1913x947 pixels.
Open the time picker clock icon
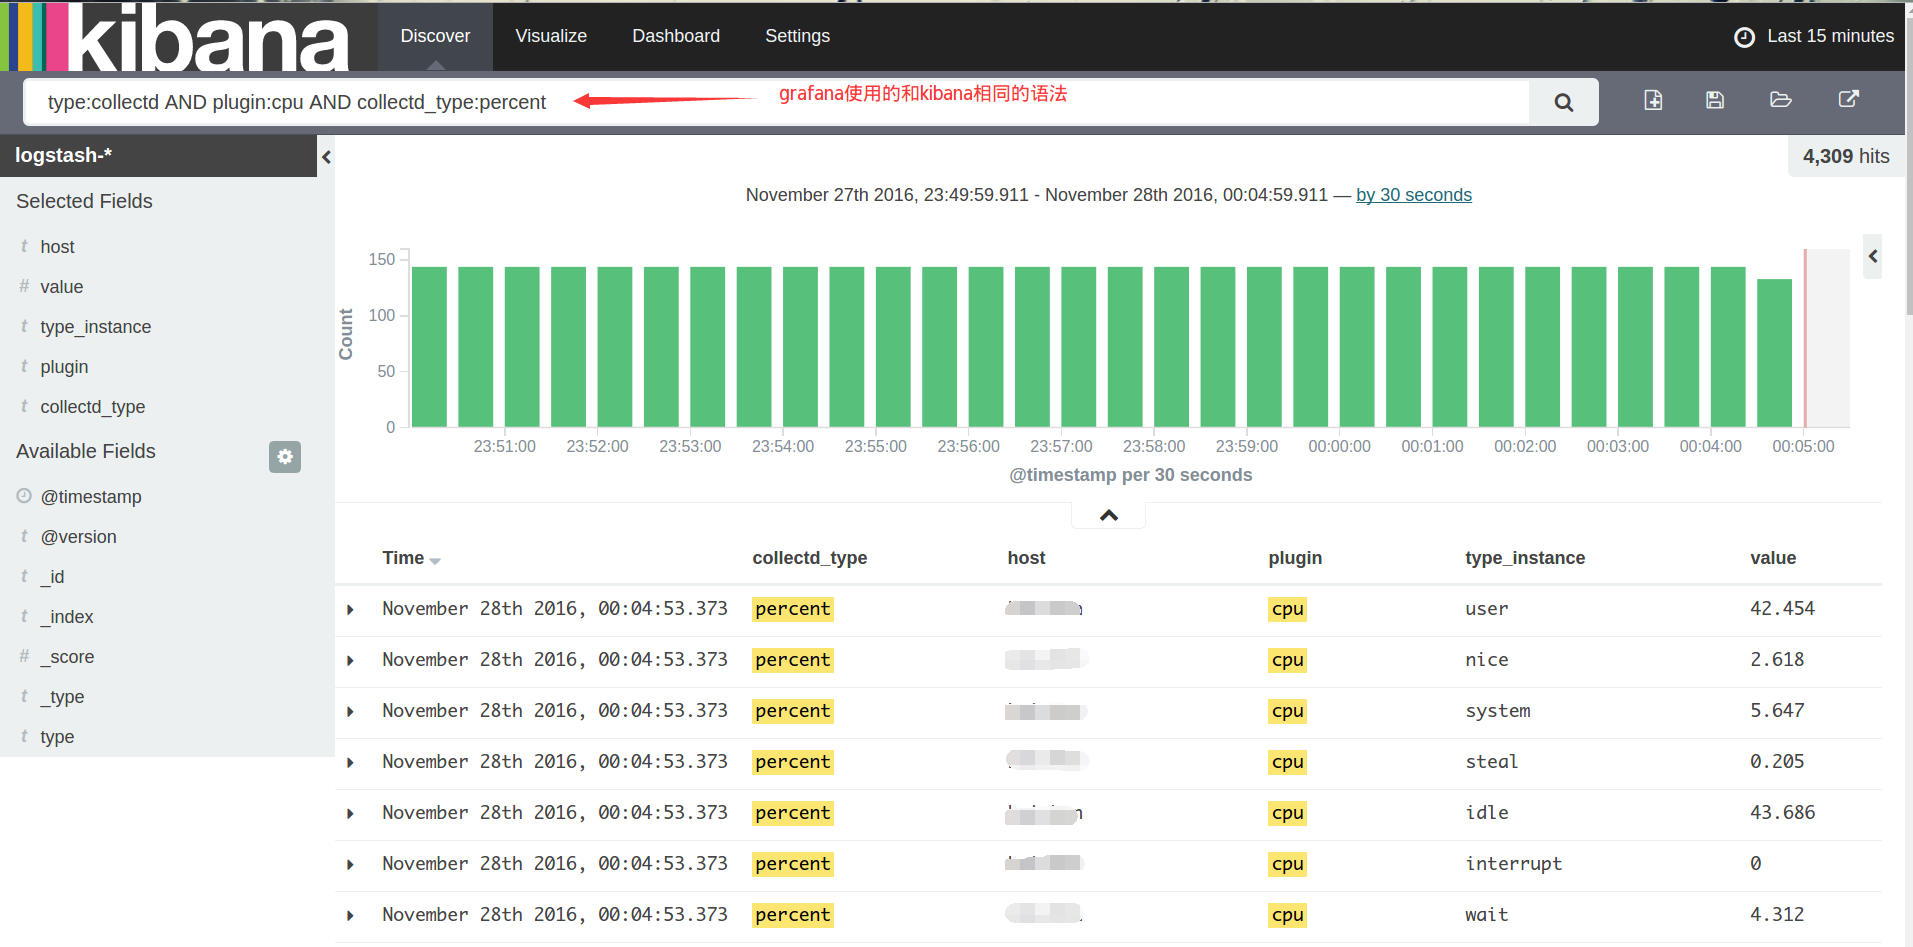click(1744, 37)
